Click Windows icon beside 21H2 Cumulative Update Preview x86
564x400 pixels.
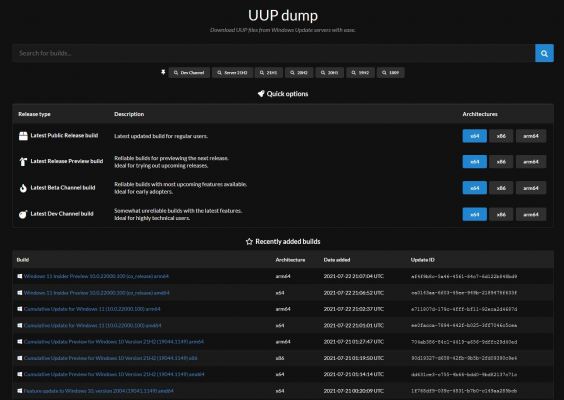[x=20, y=358]
